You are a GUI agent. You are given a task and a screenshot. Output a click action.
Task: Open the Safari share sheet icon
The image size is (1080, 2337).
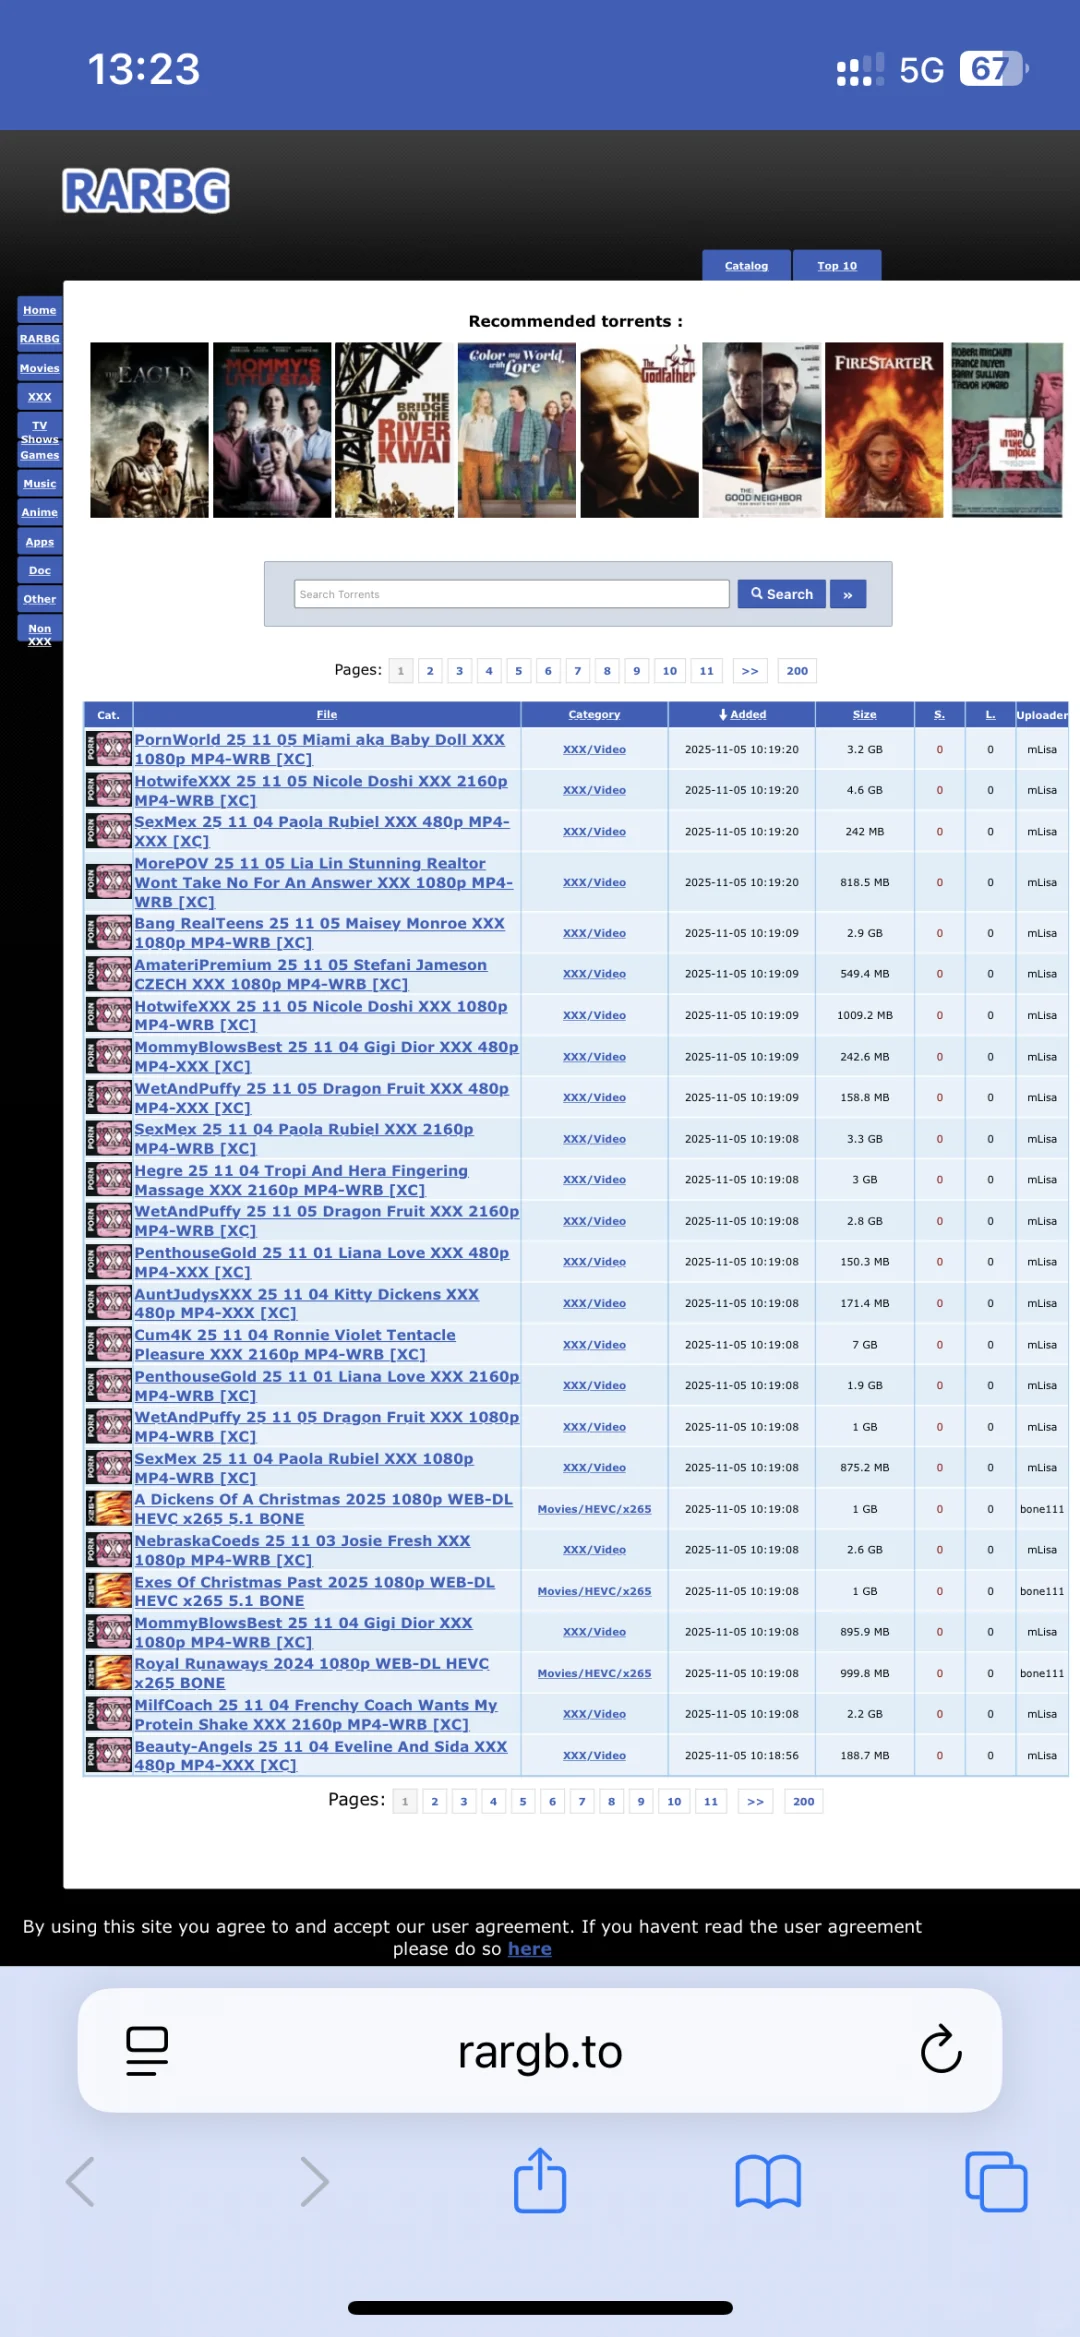click(x=540, y=2180)
